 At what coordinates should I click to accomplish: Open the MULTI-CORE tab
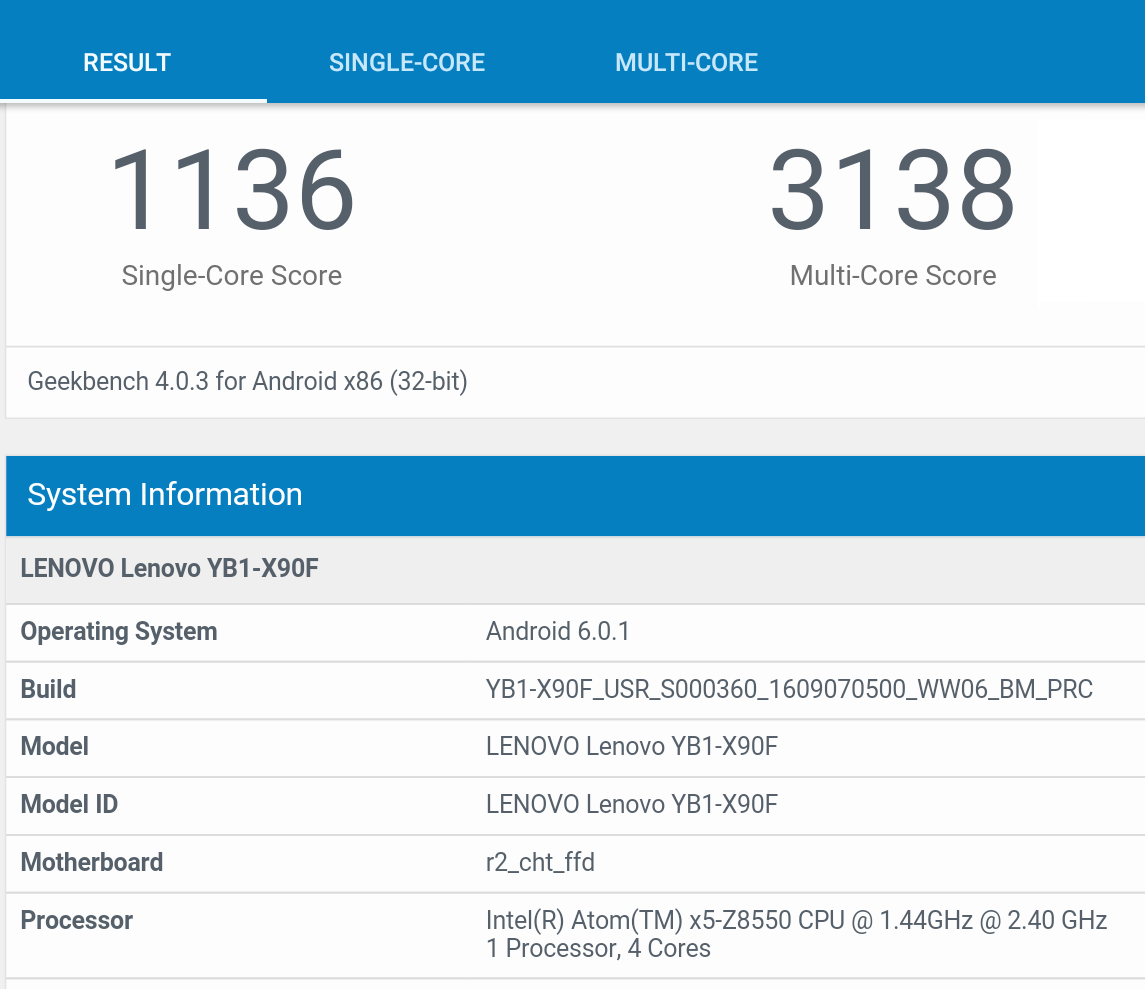pyautogui.click(x=686, y=62)
